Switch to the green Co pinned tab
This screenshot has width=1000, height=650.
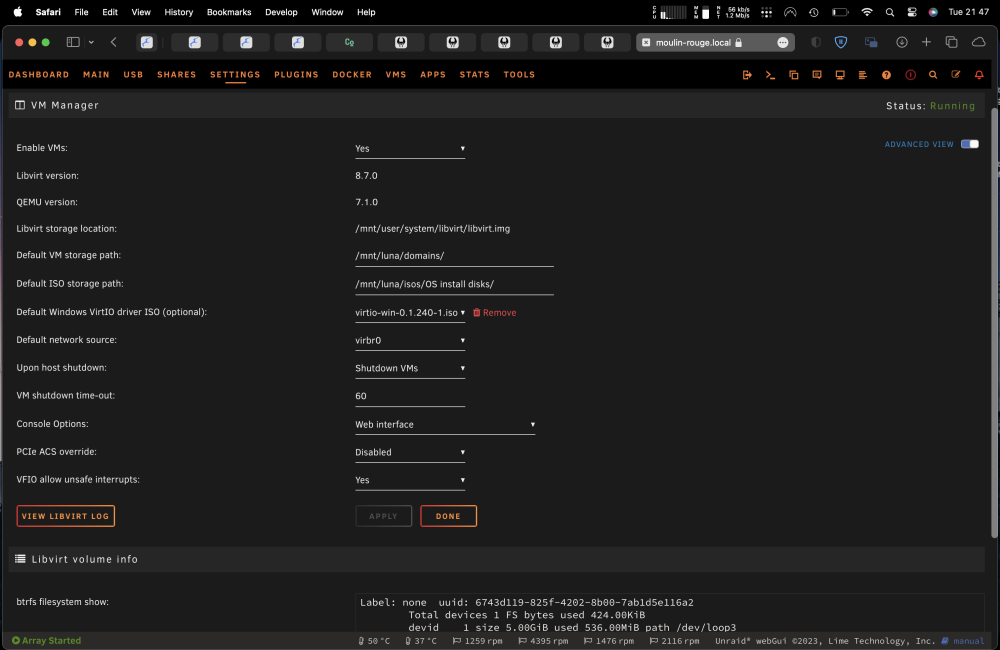349,42
